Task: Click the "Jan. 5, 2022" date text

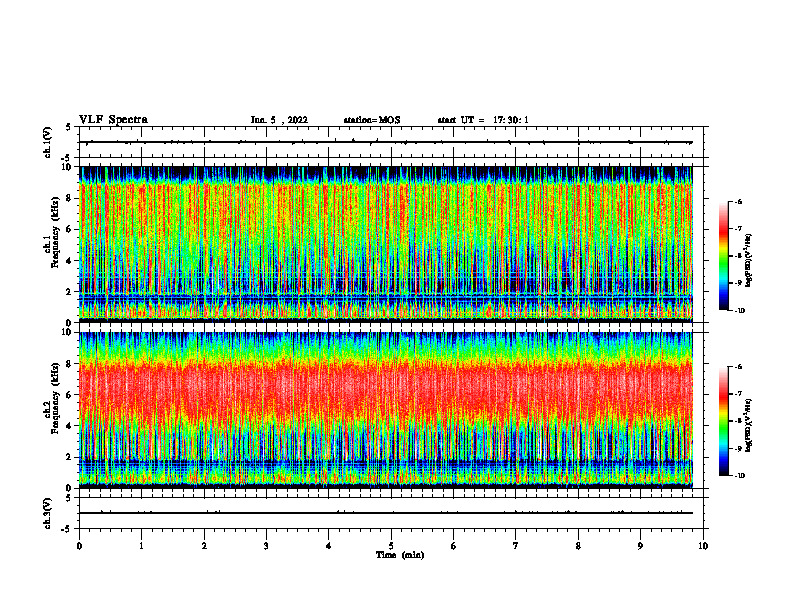Action: [279, 120]
